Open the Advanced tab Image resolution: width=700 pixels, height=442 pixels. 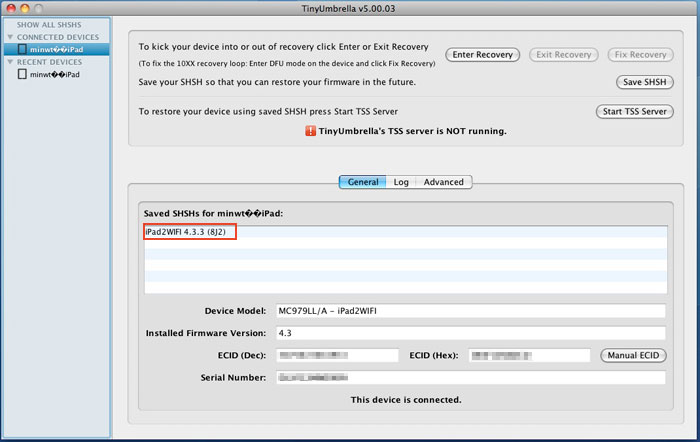(443, 182)
